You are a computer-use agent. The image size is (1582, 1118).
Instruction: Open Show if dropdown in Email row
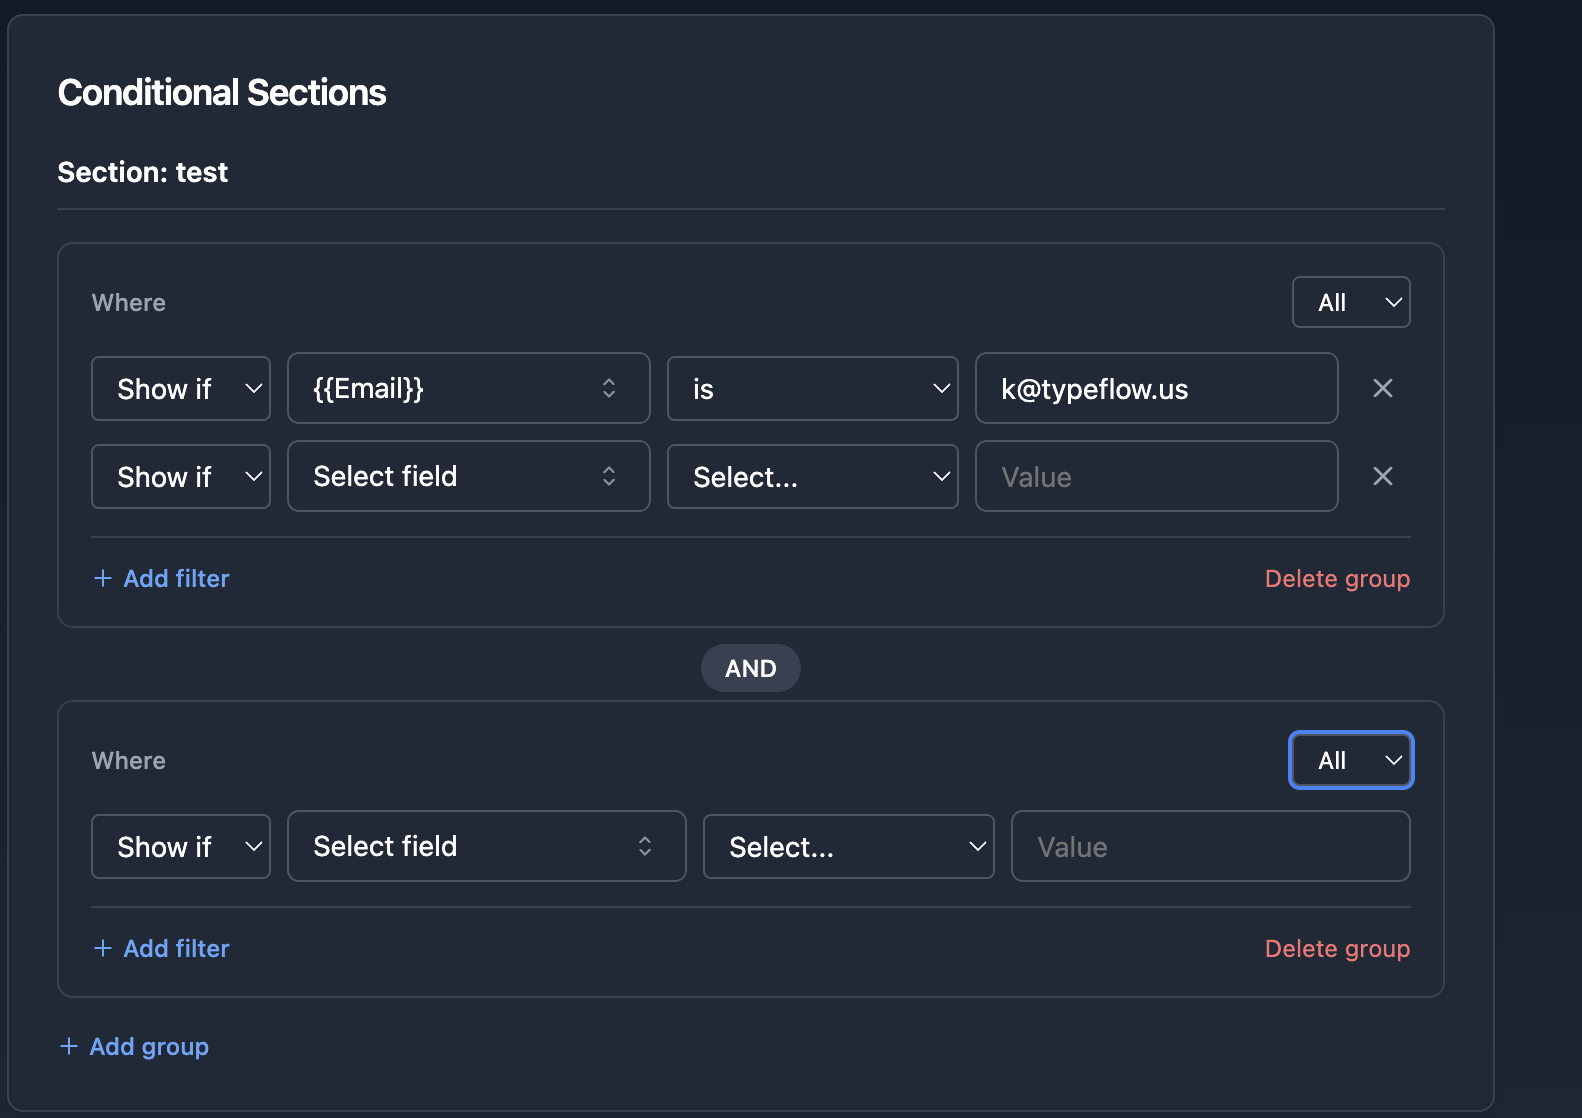click(x=181, y=388)
